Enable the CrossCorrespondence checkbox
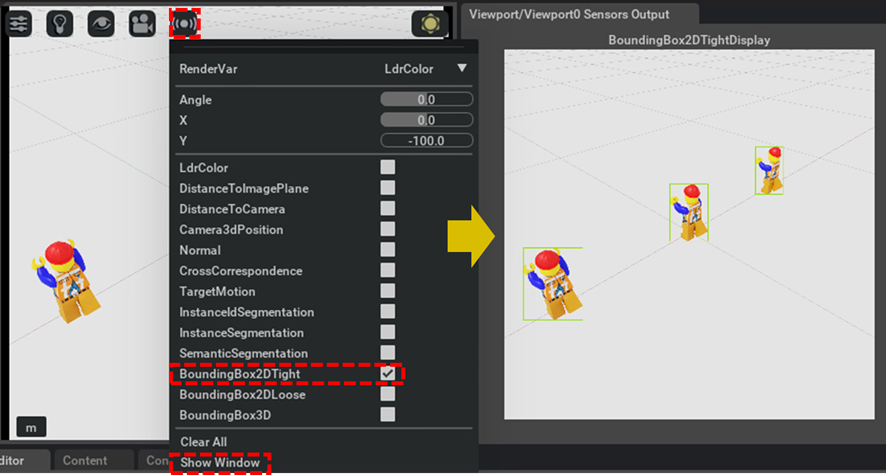 click(x=388, y=271)
